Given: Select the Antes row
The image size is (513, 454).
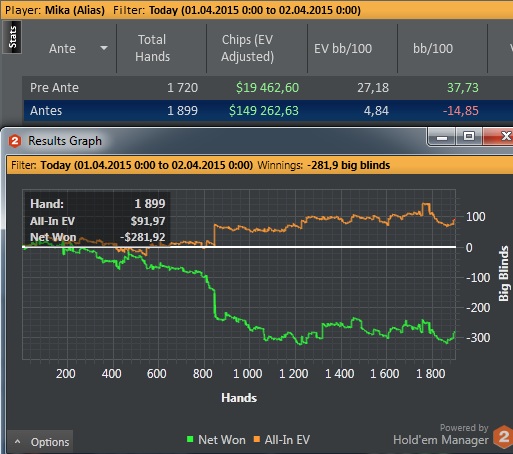Looking at the screenshot, I should pyautogui.click(x=268, y=110).
